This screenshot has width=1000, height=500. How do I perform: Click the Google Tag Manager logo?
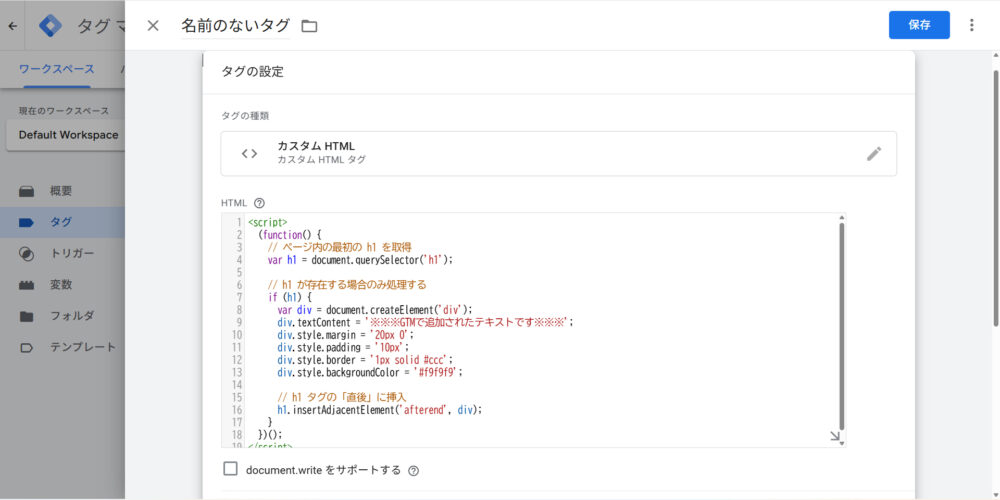pos(50,26)
